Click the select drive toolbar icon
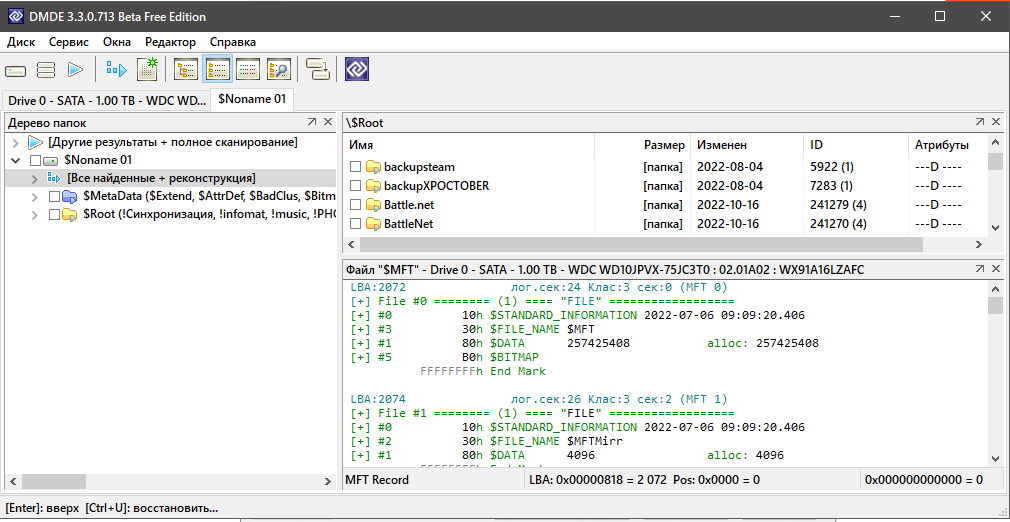The width and height of the screenshot is (1010, 522). point(15,70)
